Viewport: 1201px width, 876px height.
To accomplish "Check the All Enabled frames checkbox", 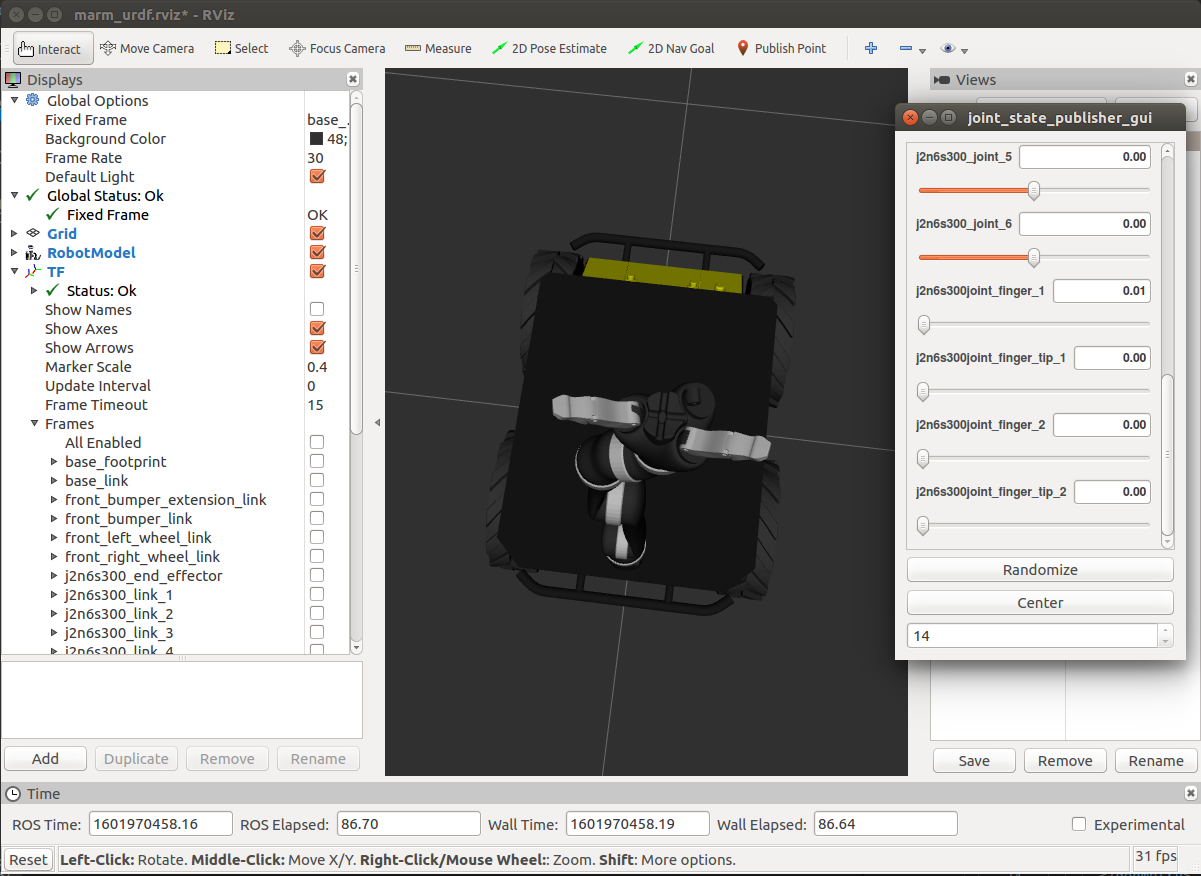I will [x=317, y=442].
